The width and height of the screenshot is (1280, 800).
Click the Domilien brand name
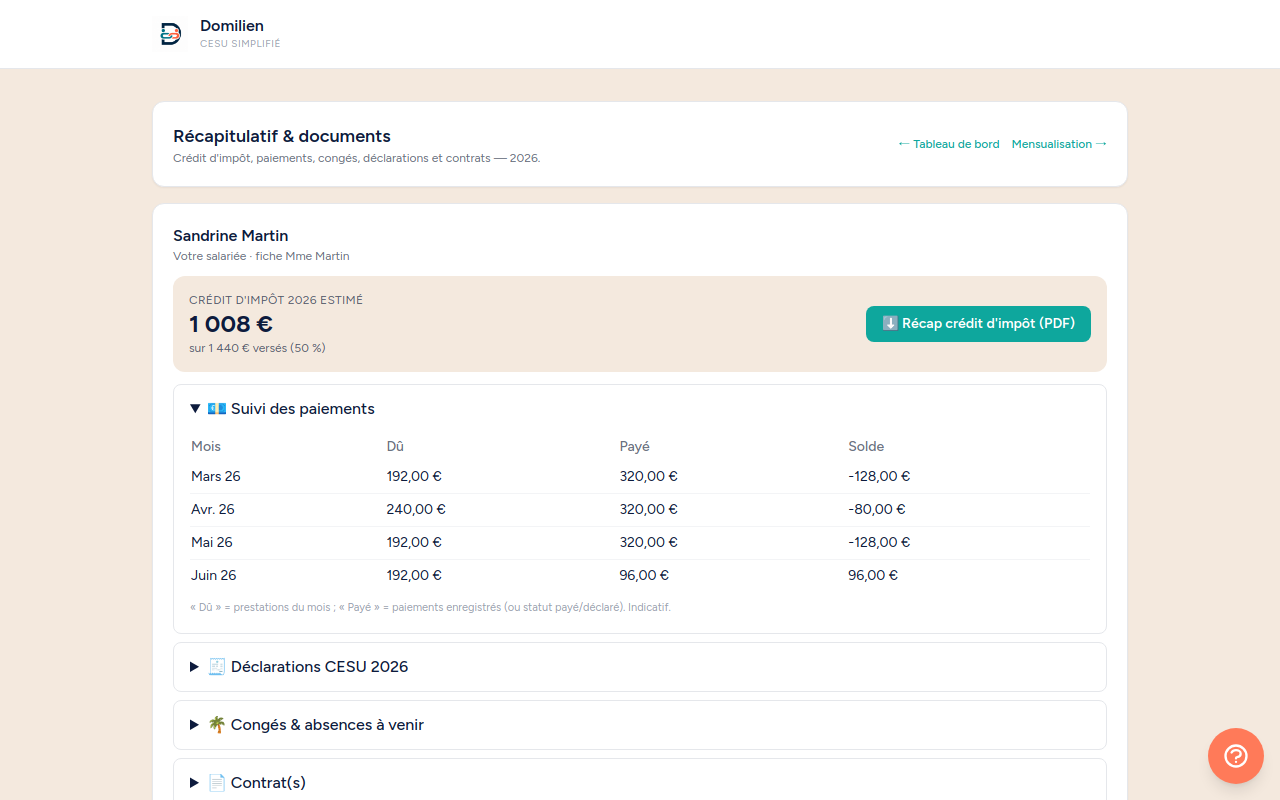[x=232, y=26]
